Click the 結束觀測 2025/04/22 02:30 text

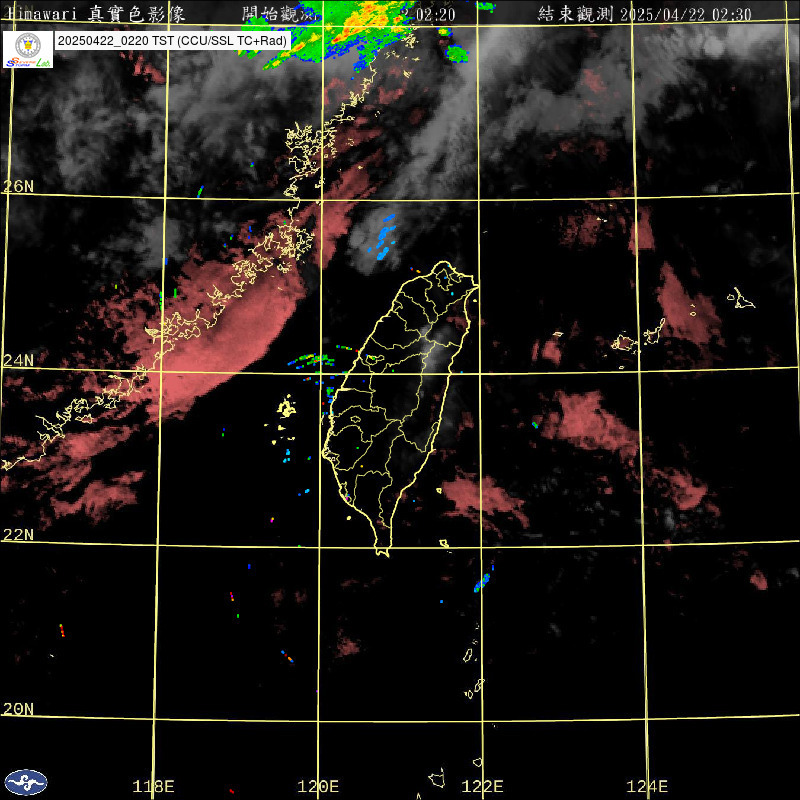pos(644,14)
